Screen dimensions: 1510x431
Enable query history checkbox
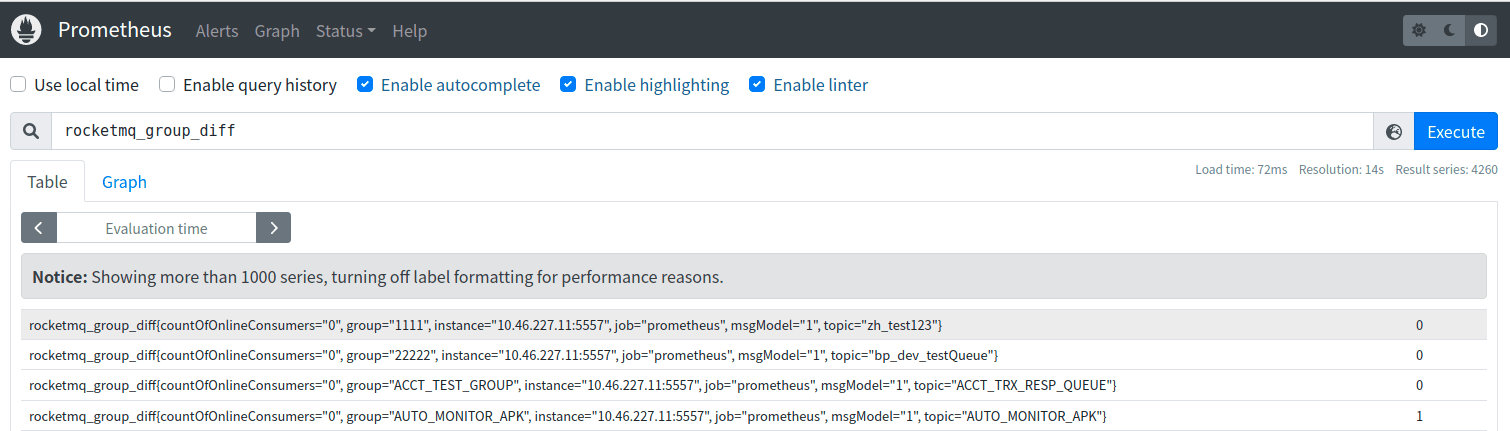167,85
